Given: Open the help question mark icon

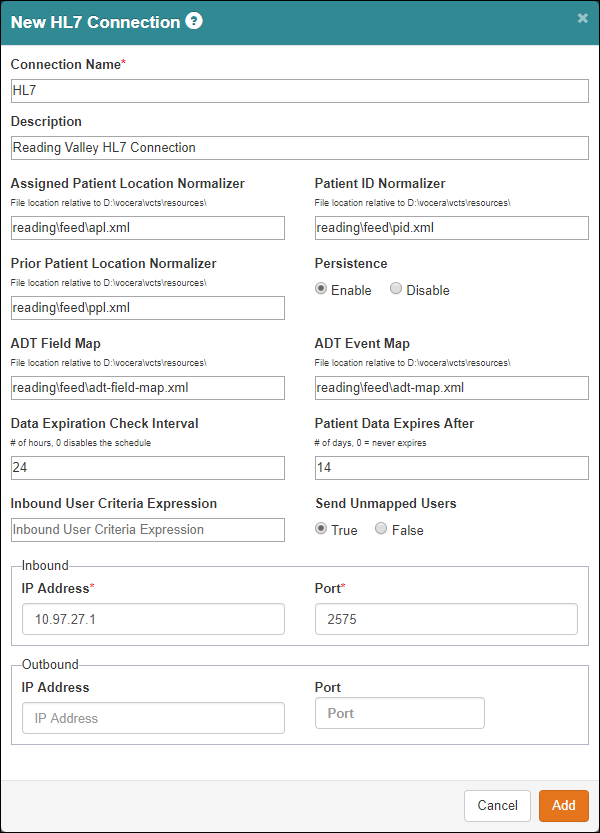Looking at the screenshot, I should click(194, 21).
